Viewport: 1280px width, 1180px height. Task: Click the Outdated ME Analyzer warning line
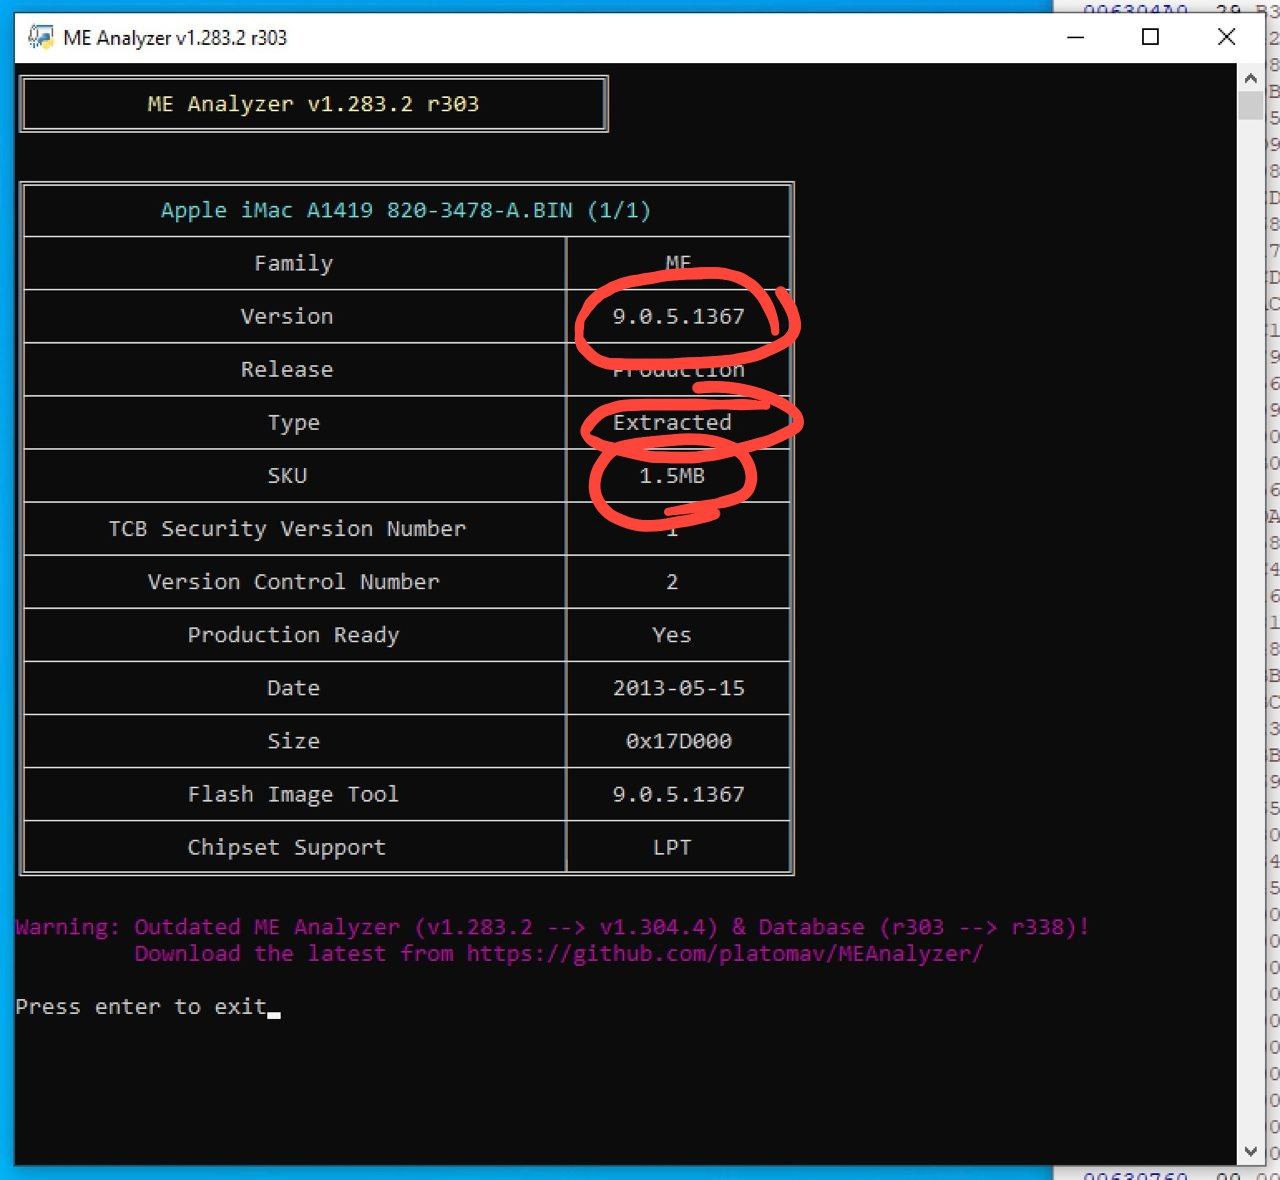tap(552, 927)
